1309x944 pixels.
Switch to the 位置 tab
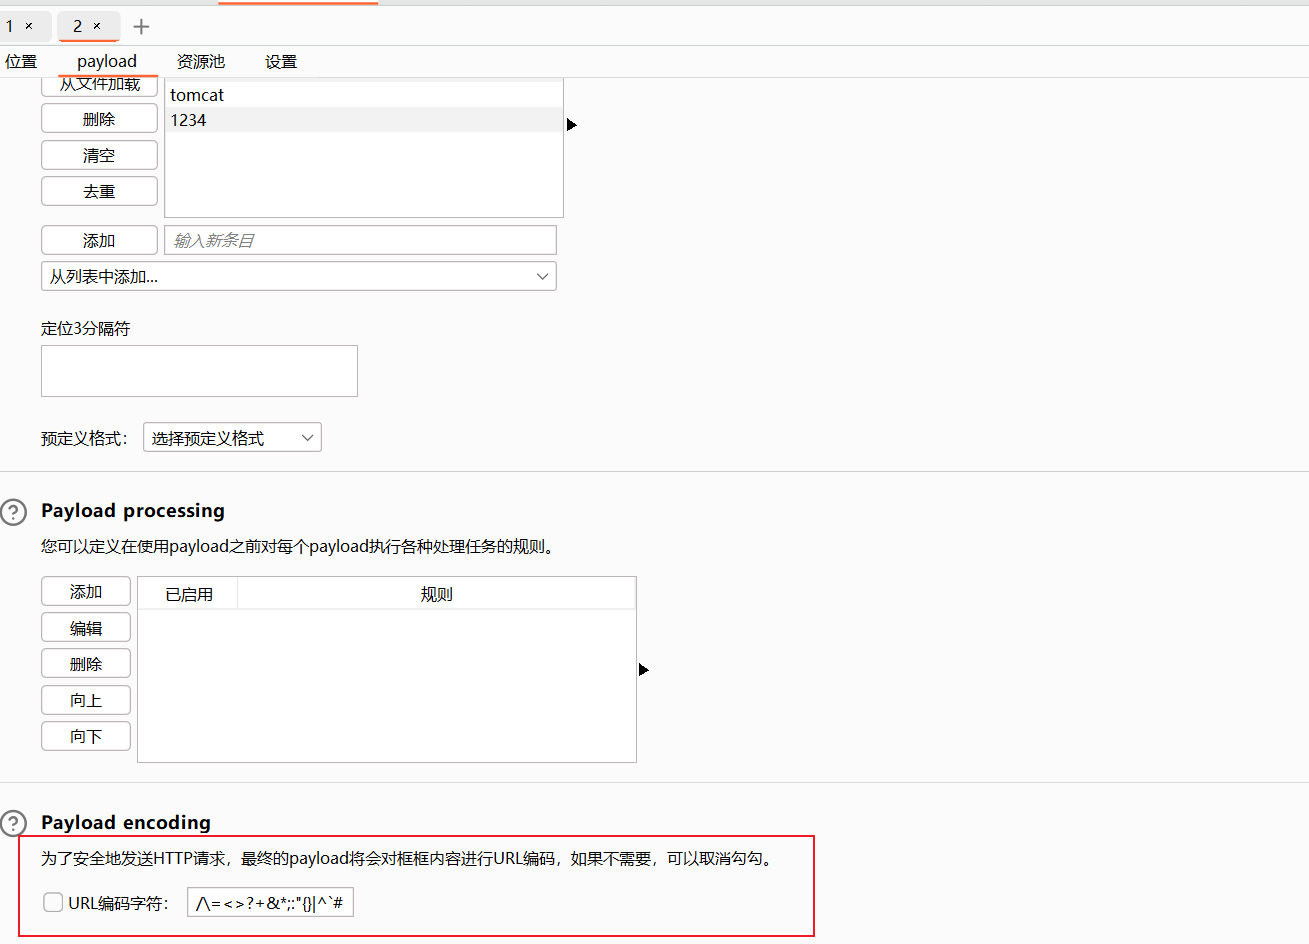pyautogui.click(x=21, y=62)
